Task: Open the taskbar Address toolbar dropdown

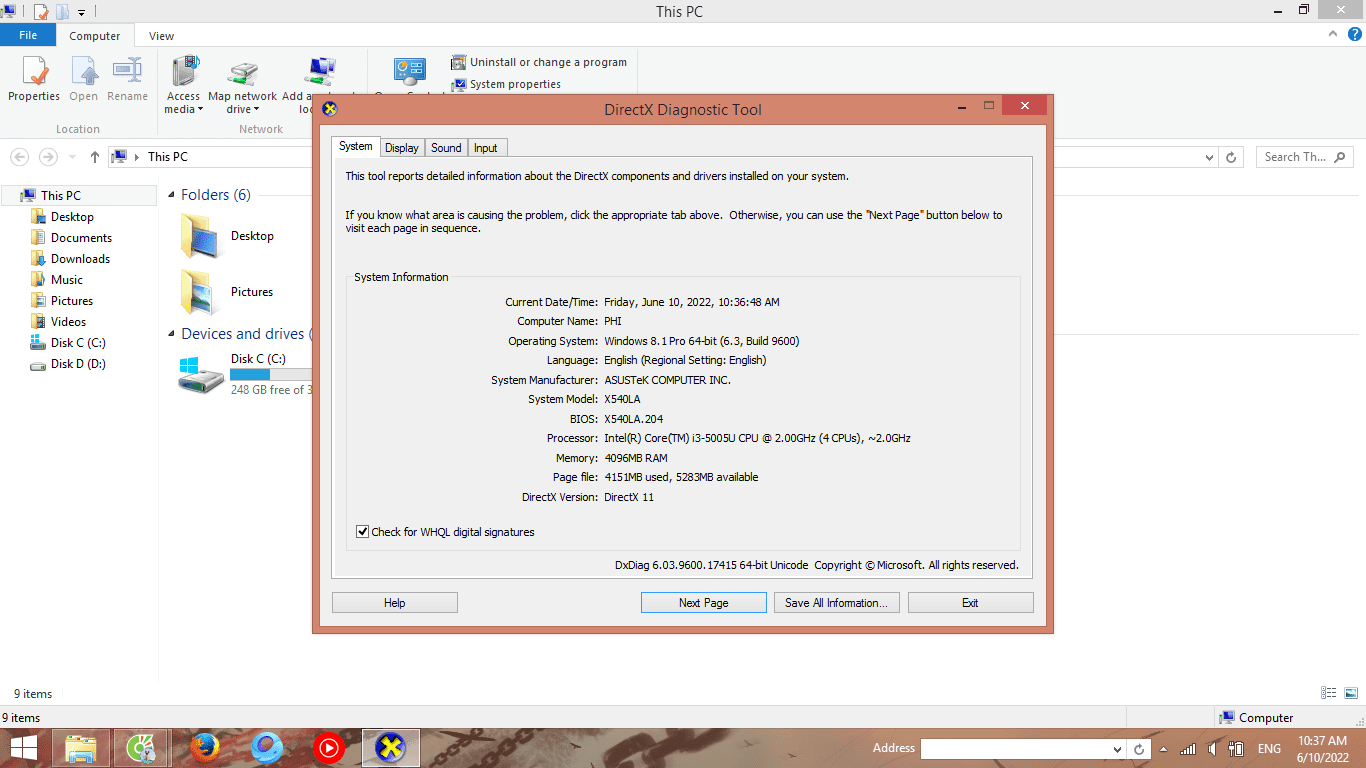Action: pyautogui.click(x=1118, y=749)
